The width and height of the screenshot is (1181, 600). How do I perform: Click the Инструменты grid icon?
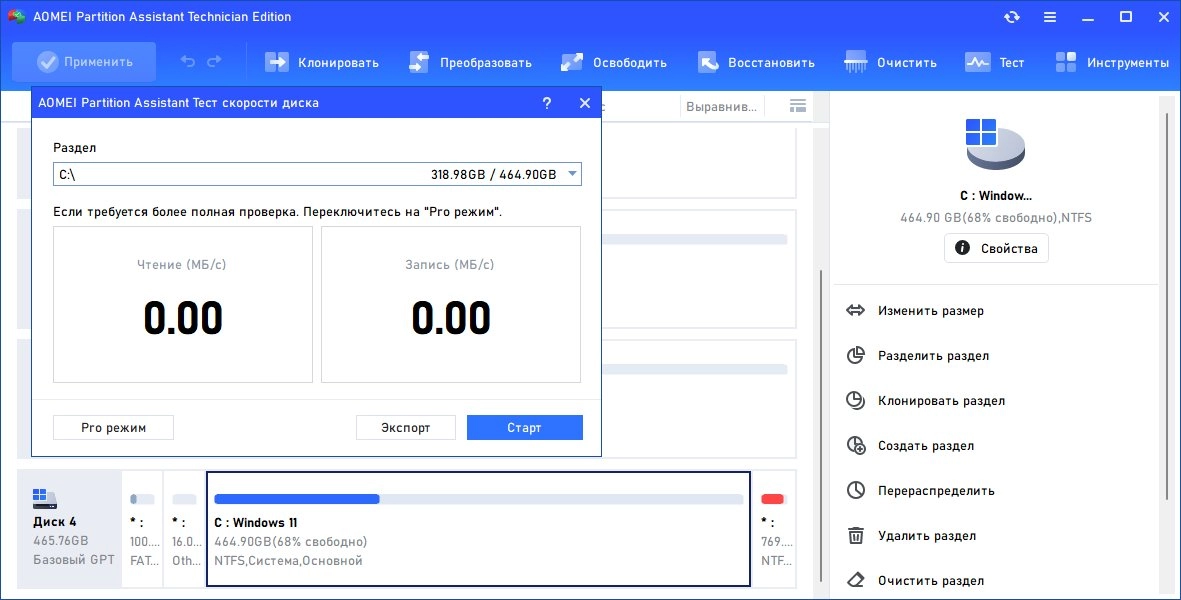coord(1066,62)
